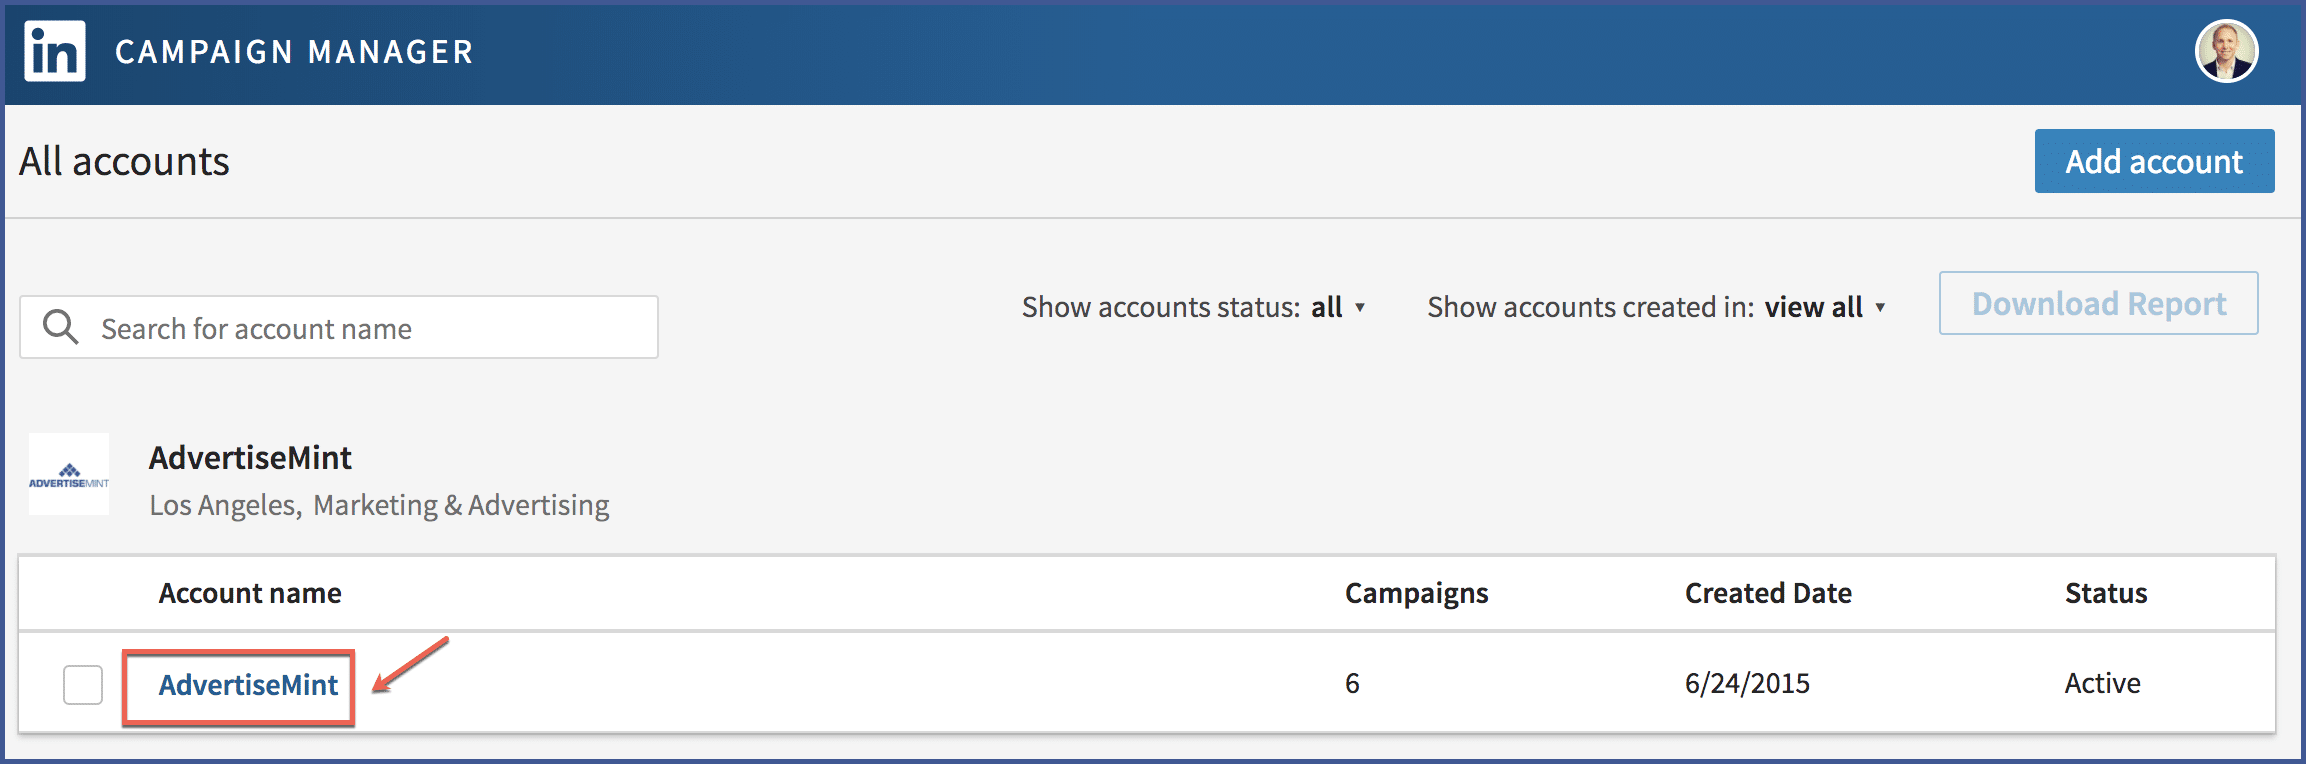
Task: Click the Add account button
Action: coord(2154,161)
